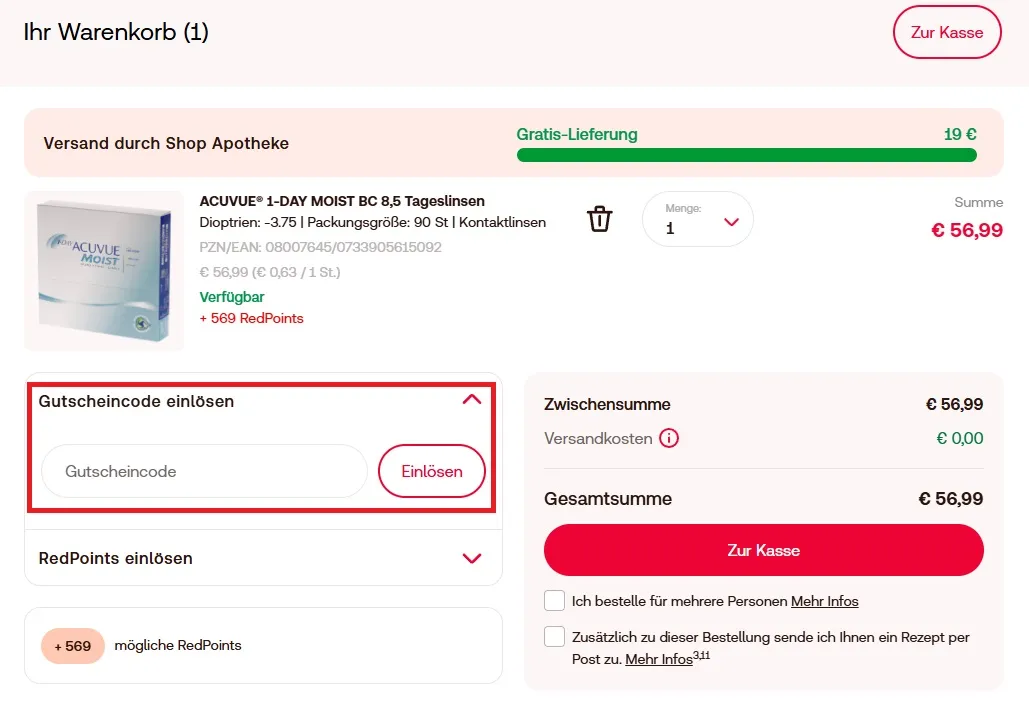Open the Menge quantity dropdown
Screen dimensions: 1029x712
pyautogui.click(x=697, y=218)
